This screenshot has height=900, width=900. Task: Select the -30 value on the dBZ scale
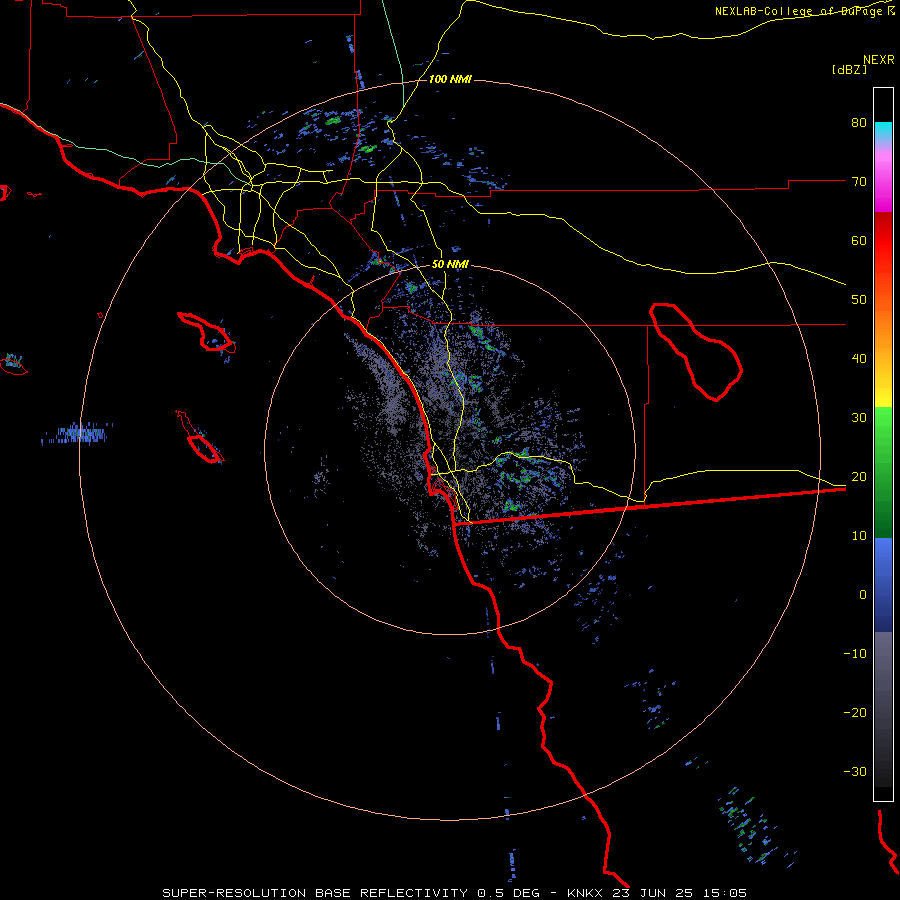pyautogui.click(x=855, y=772)
